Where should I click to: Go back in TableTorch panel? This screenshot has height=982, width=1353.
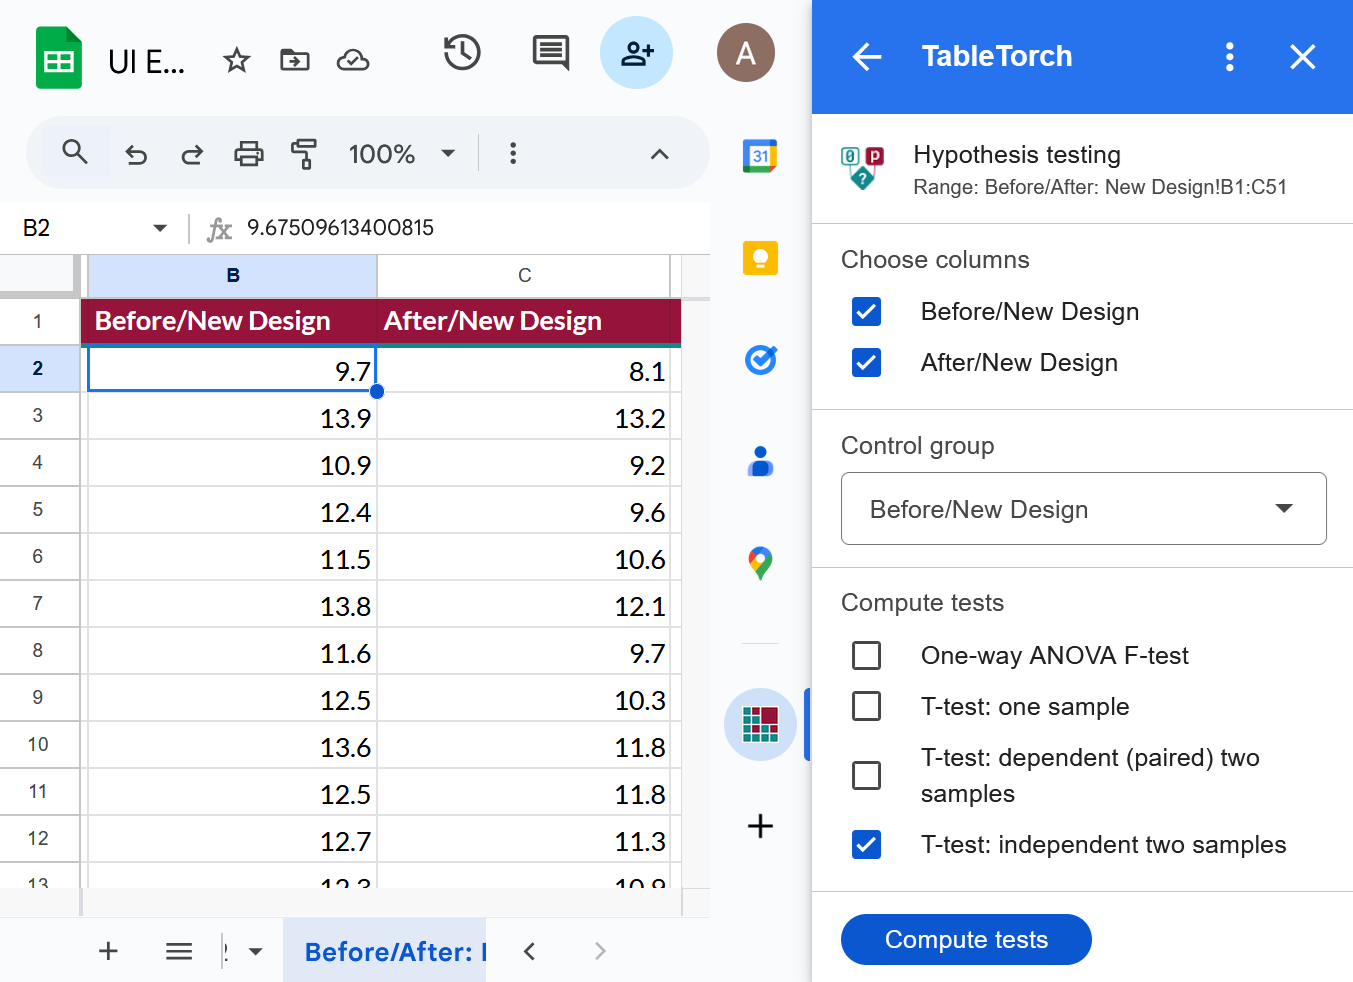coord(867,57)
